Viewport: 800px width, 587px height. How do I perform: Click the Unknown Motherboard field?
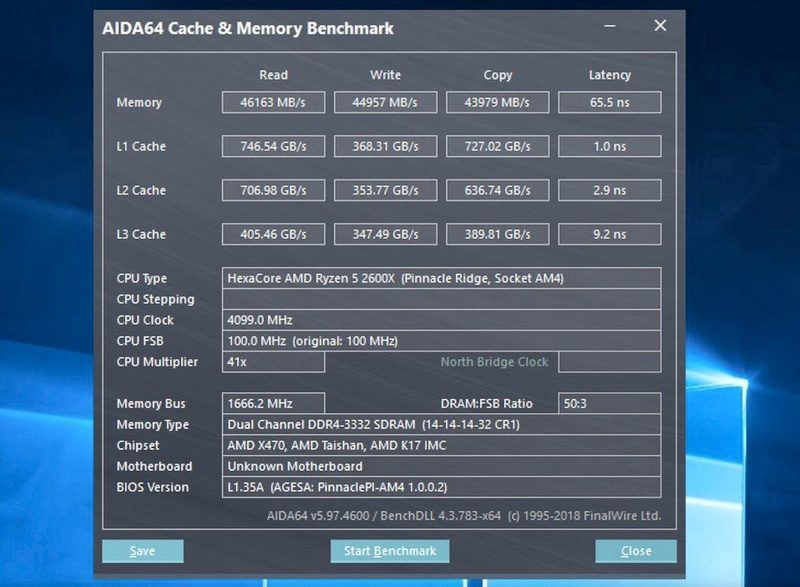(441, 467)
